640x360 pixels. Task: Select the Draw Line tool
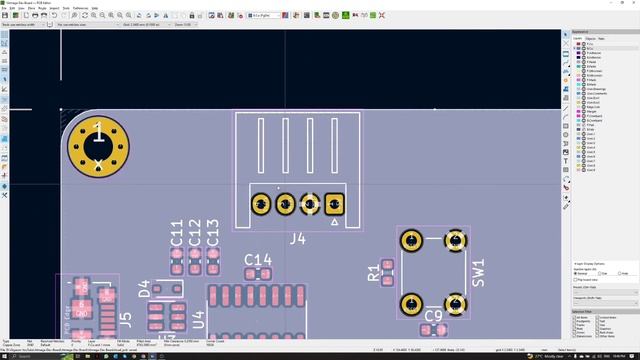[566, 108]
